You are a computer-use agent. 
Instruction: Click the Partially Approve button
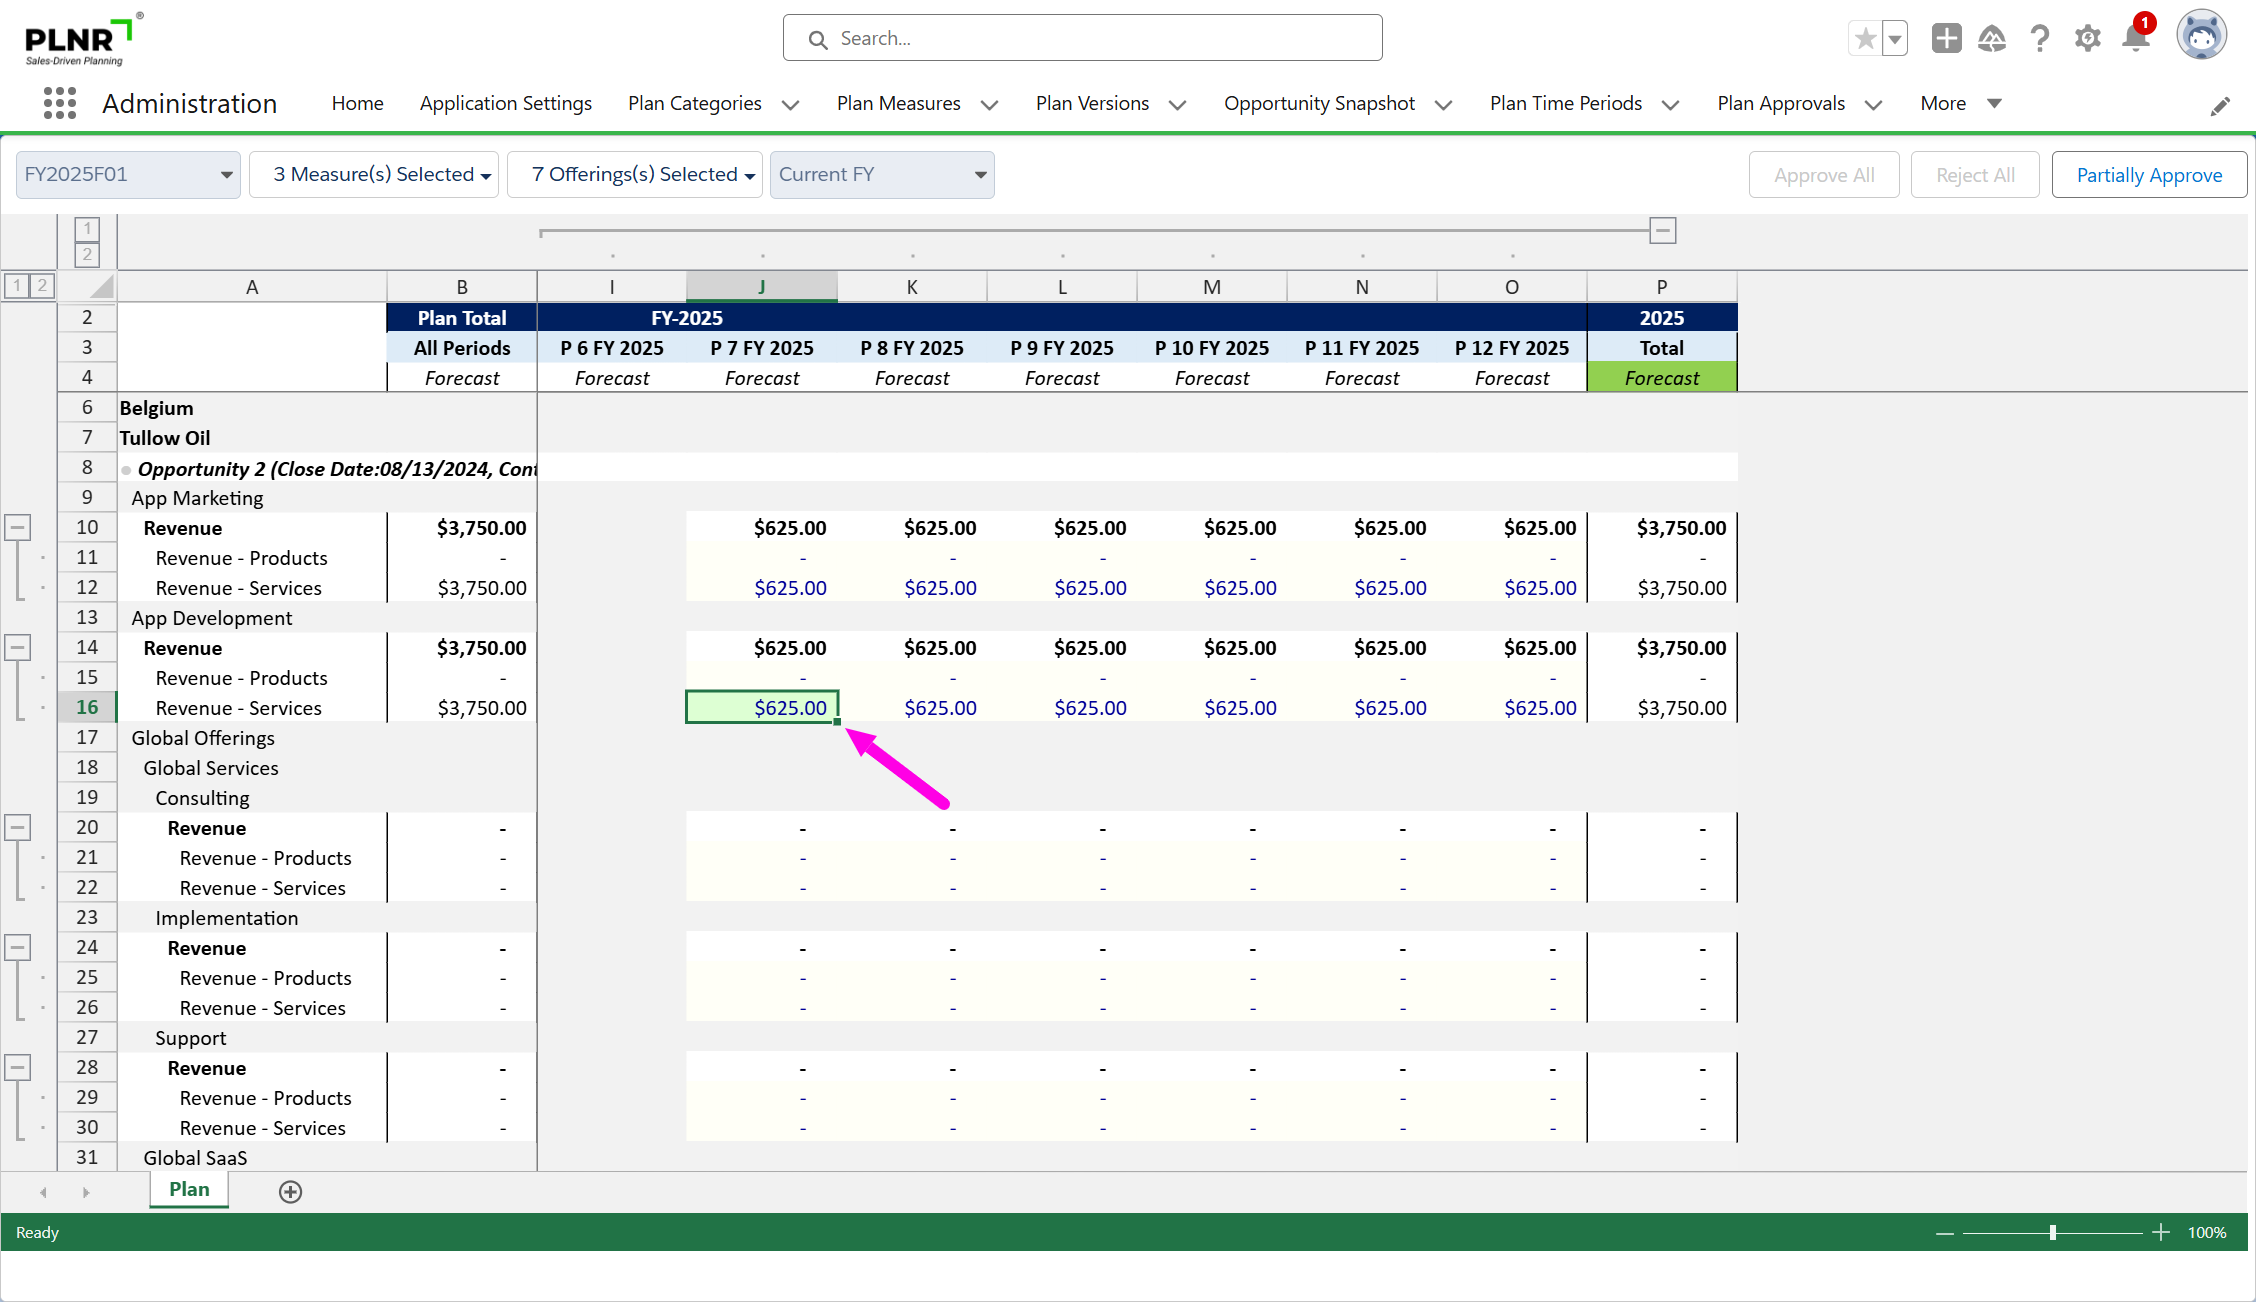[2148, 175]
